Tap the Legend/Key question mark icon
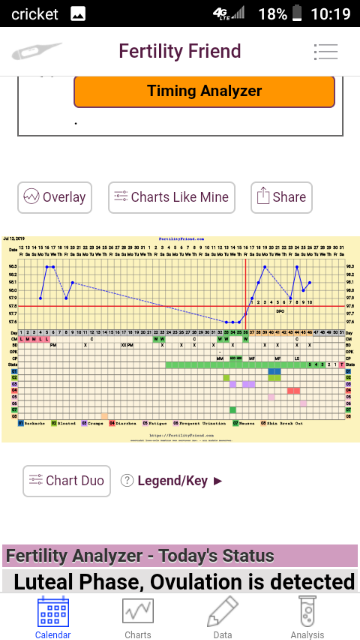The height and width of the screenshot is (640, 360). (127, 481)
